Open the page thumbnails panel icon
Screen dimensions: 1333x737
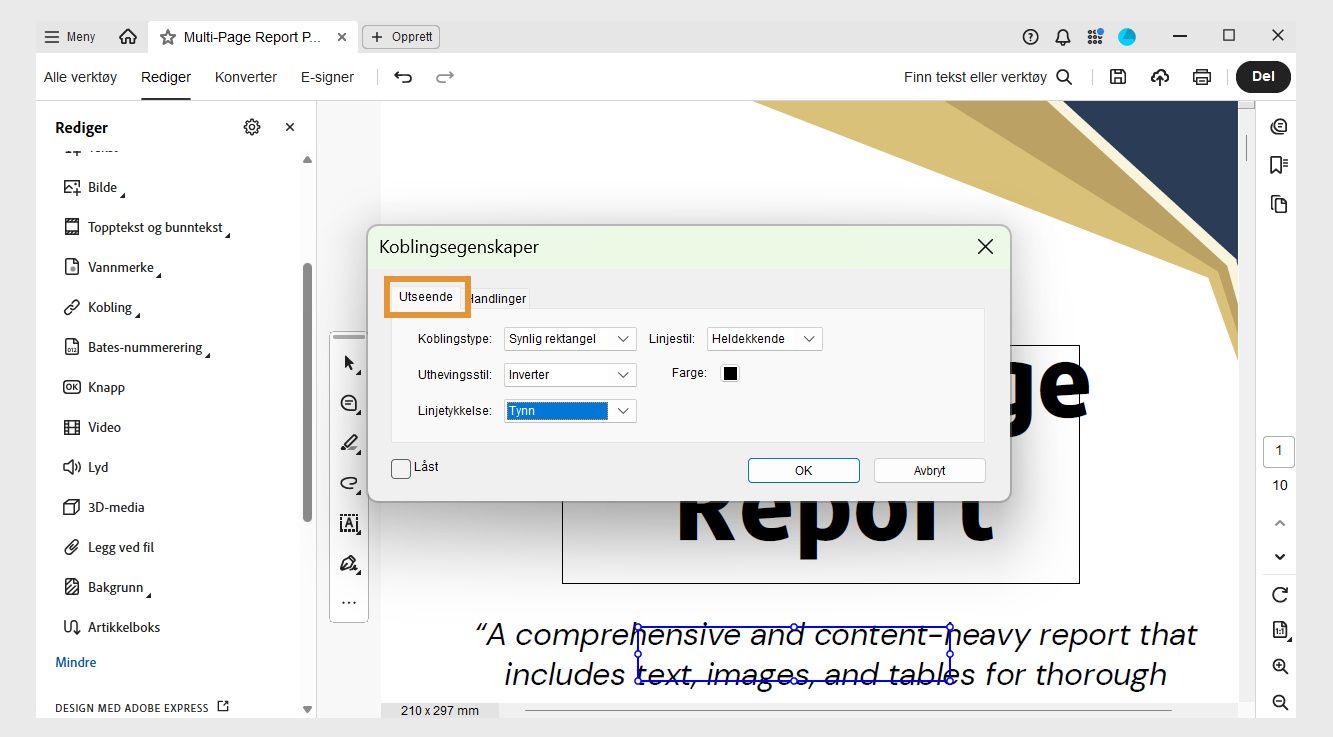click(x=1278, y=204)
